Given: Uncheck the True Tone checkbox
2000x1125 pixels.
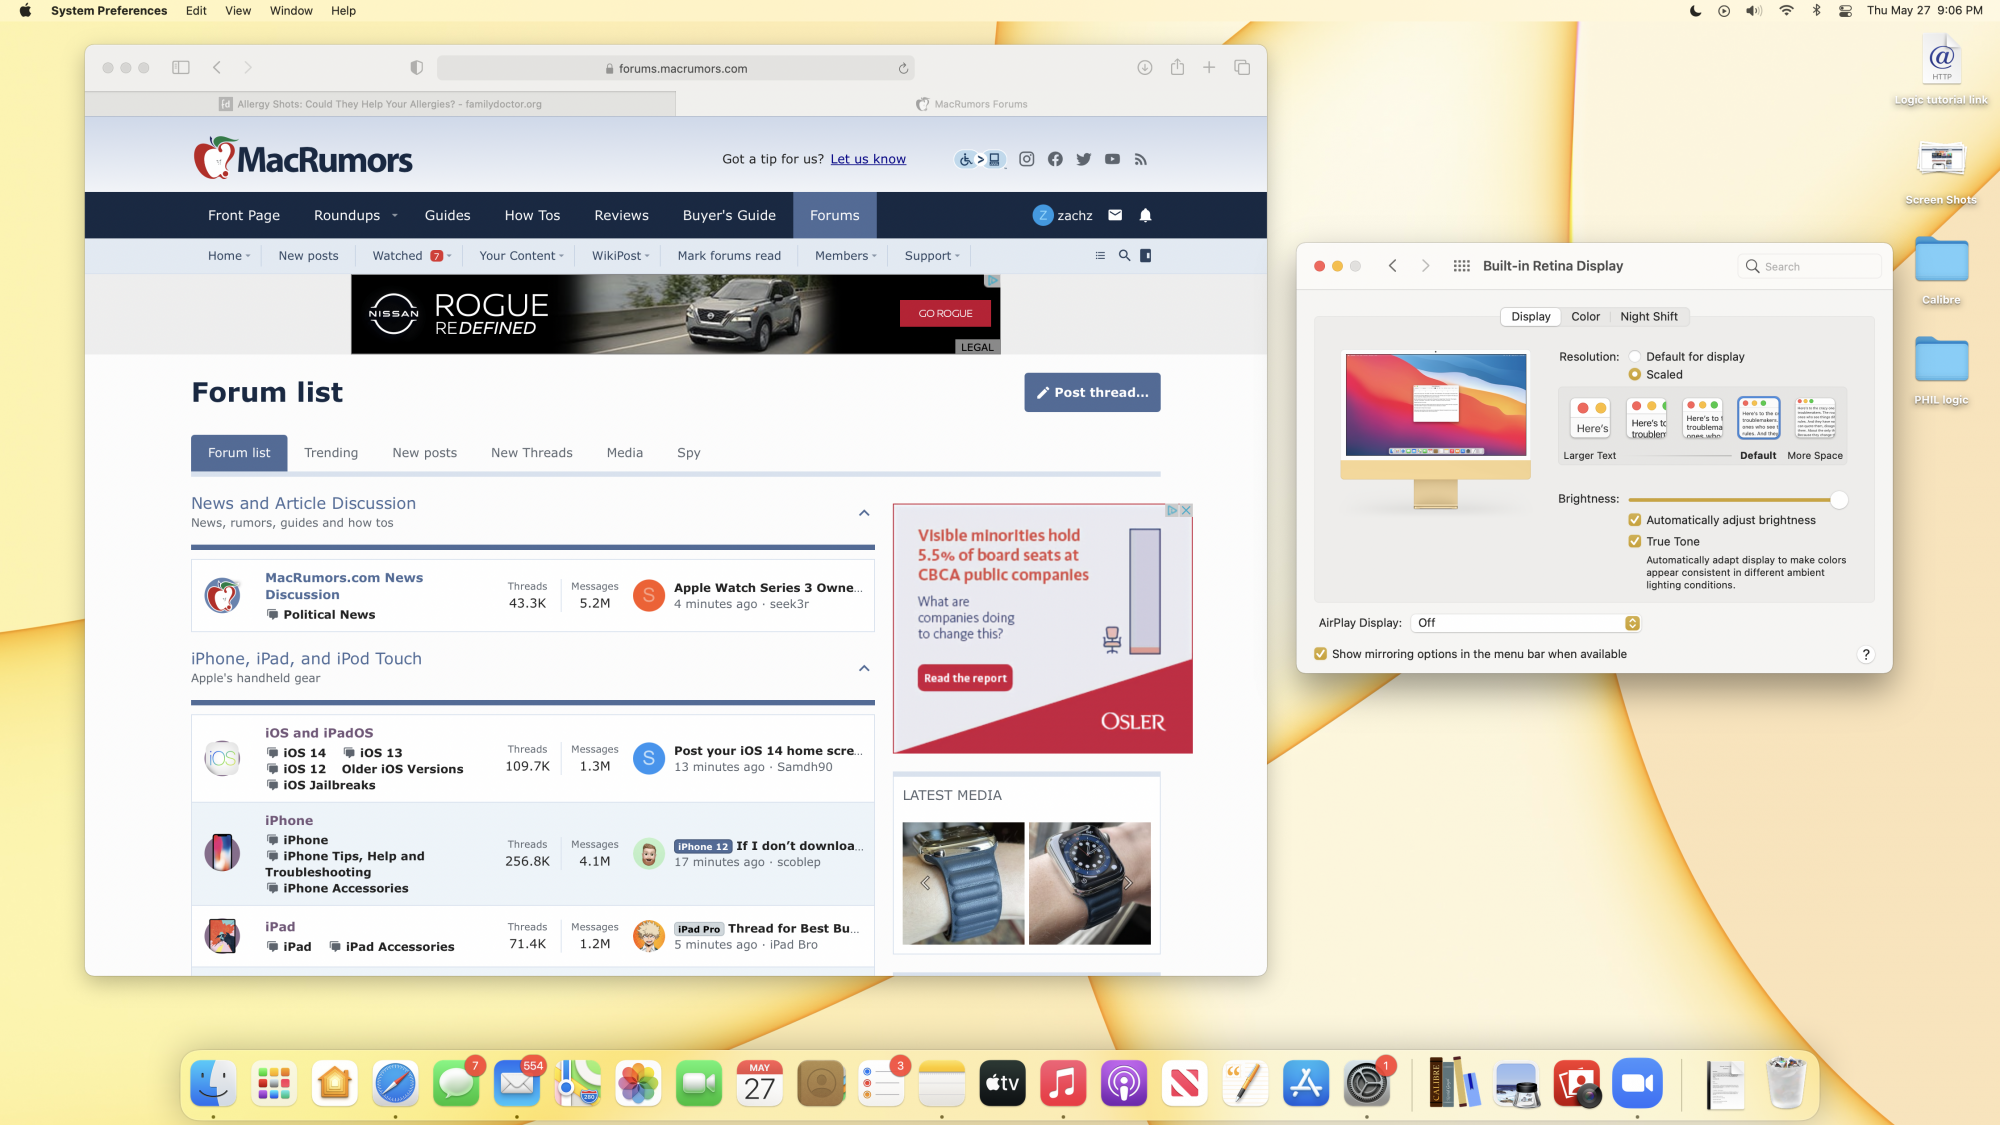Looking at the screenshot, I should (1635, 542).
